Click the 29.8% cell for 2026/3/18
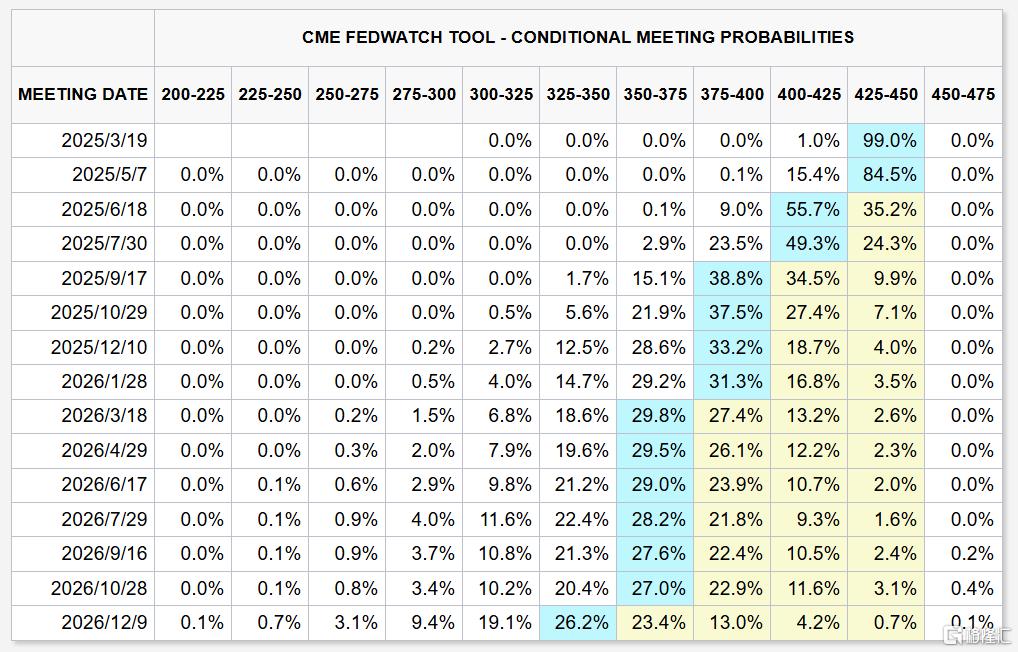The image size is (1018, 652). [x=655, y=416]
